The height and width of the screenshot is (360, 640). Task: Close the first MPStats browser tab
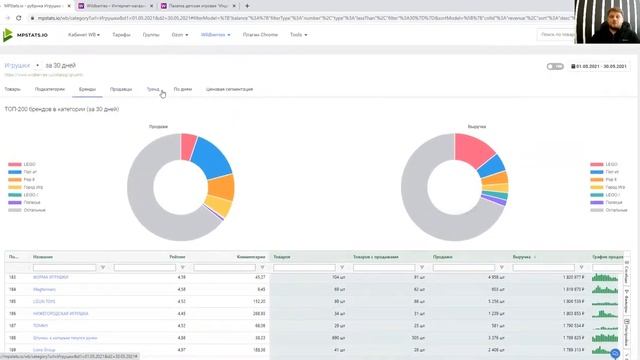coord(69,6)
